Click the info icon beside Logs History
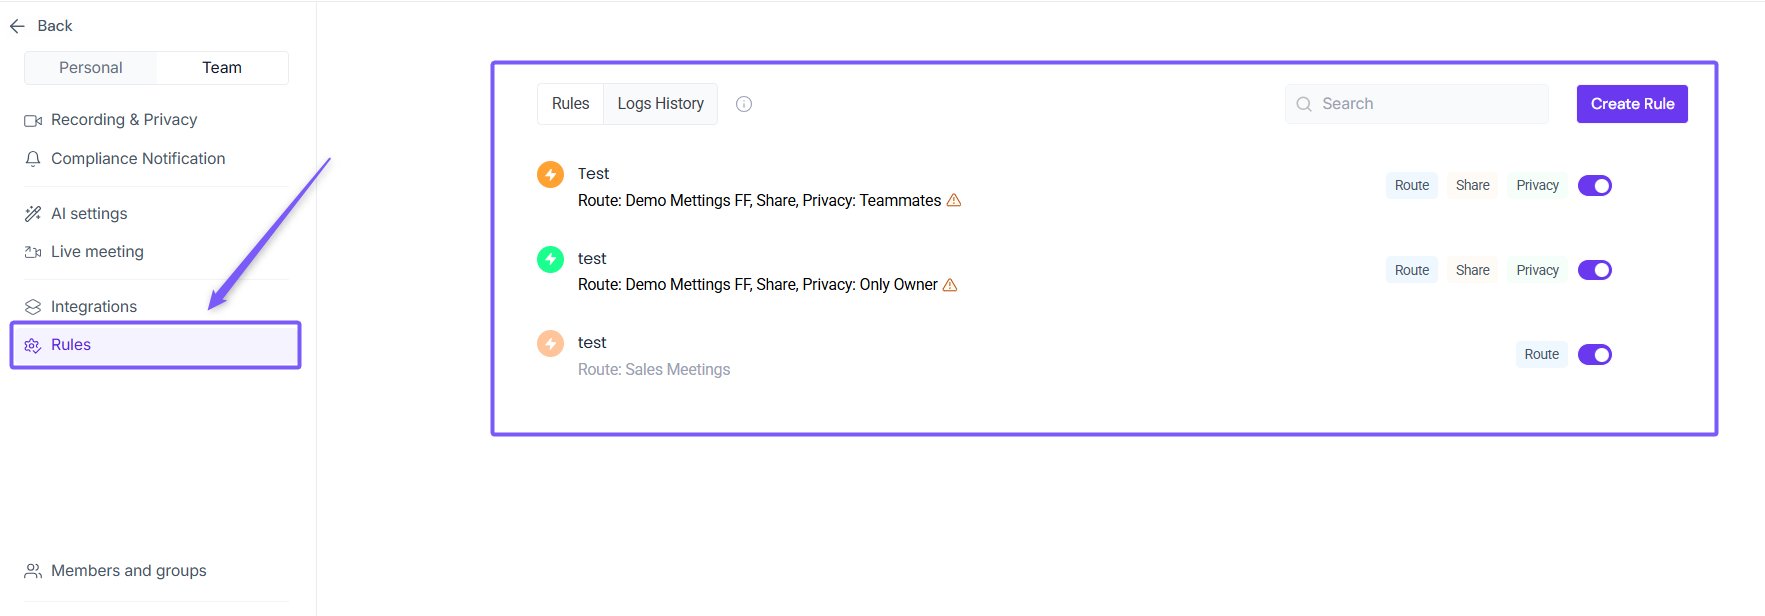Image resolution: width=1765 pixels, height=616 pixels. coord(744,104)
